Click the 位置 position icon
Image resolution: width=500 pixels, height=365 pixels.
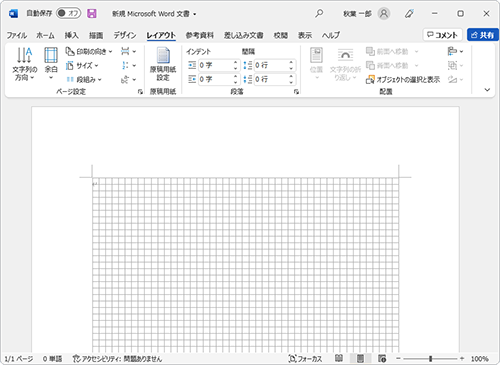(316, 63)
